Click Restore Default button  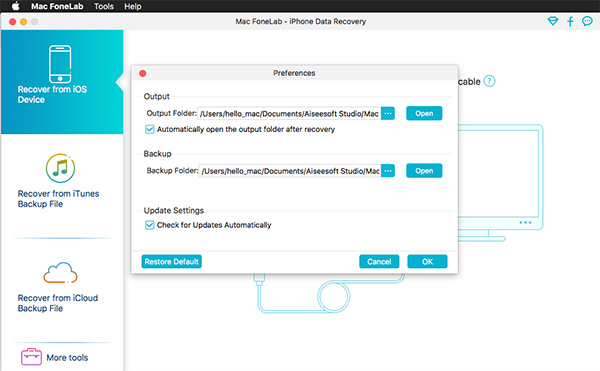[x=171, y=262]
